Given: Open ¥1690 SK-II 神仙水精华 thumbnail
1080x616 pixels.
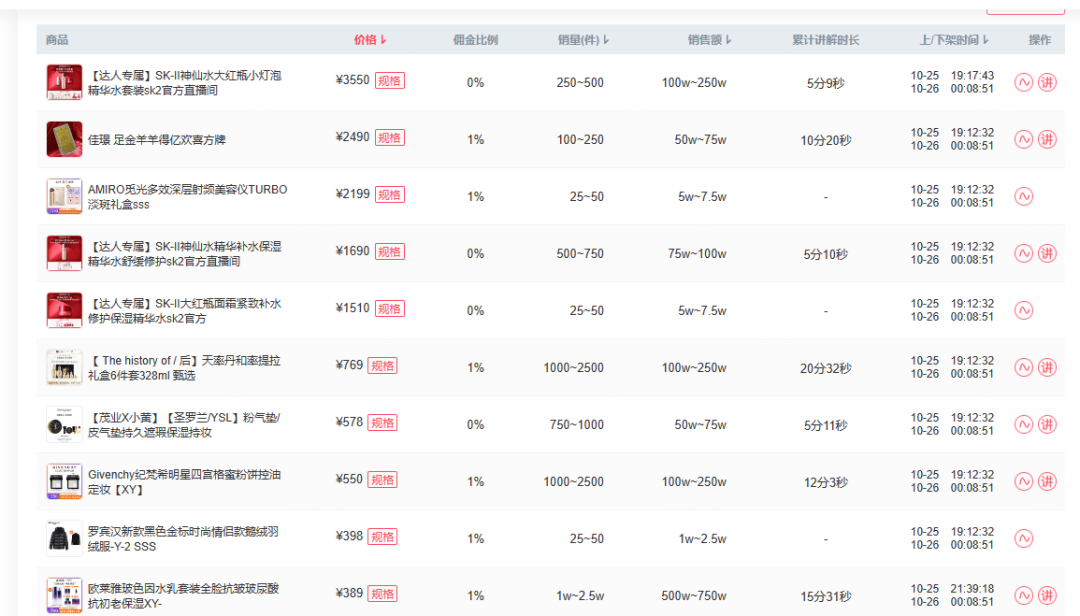Looking at the screenshot, I should 64,254.
